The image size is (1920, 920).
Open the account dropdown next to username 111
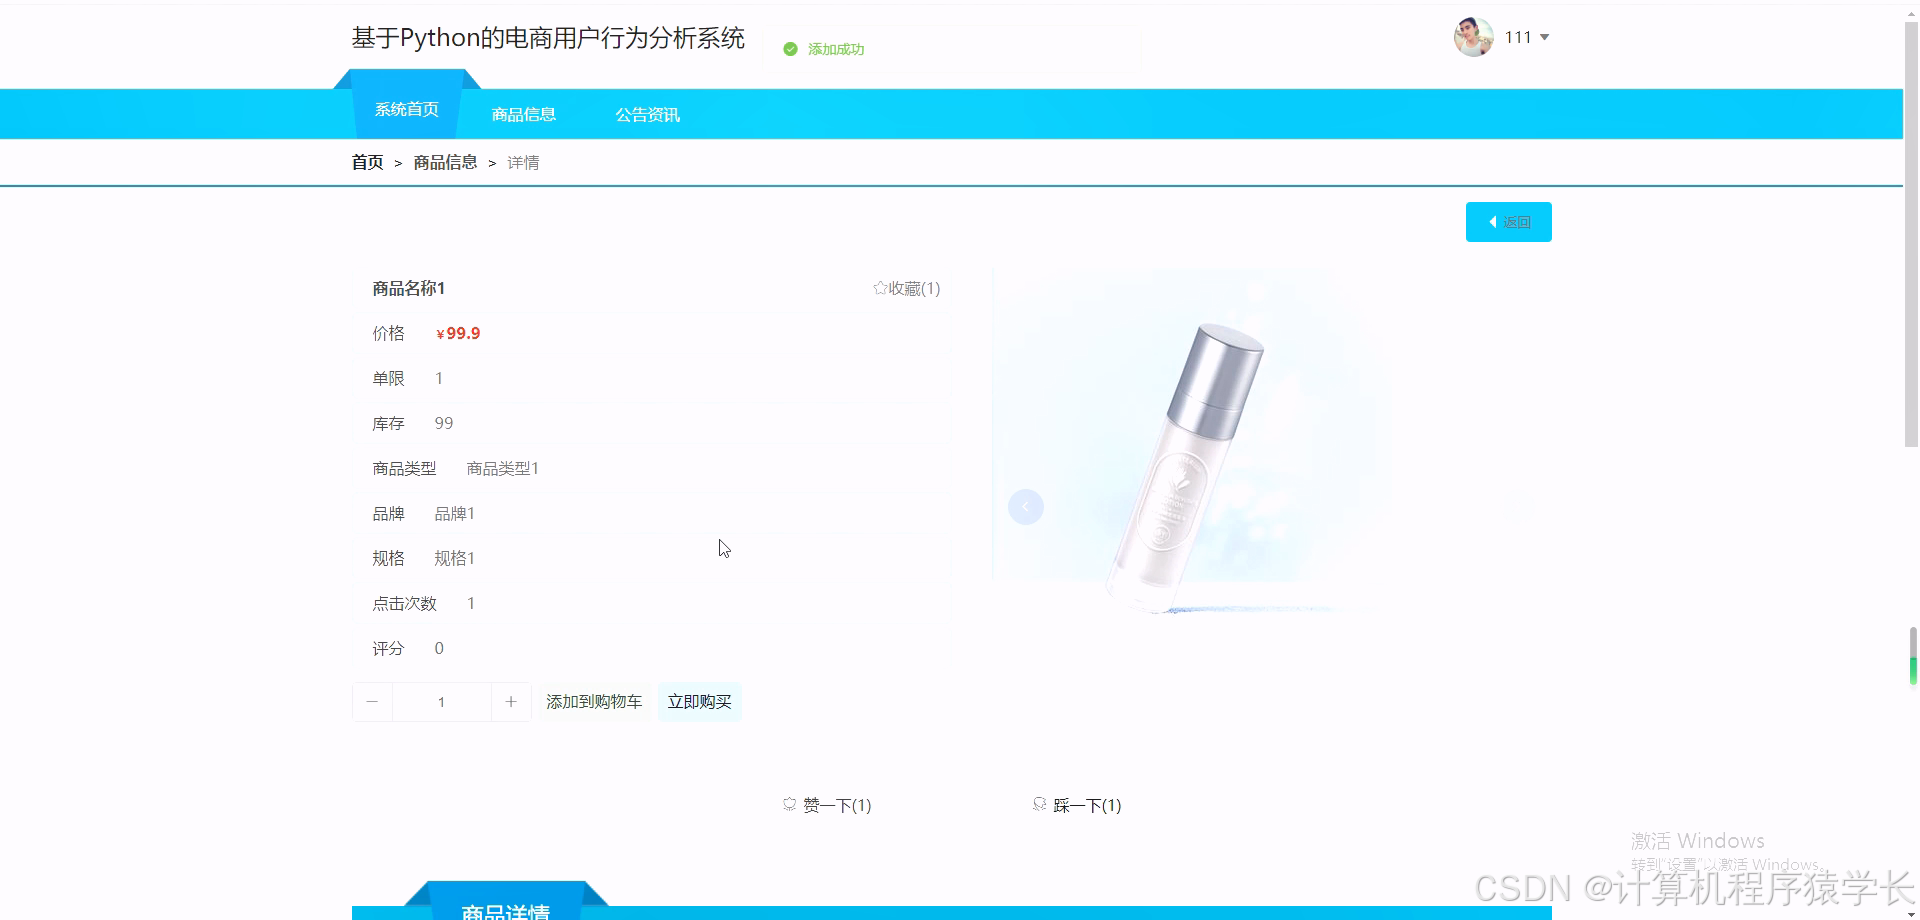[1546, 37]
